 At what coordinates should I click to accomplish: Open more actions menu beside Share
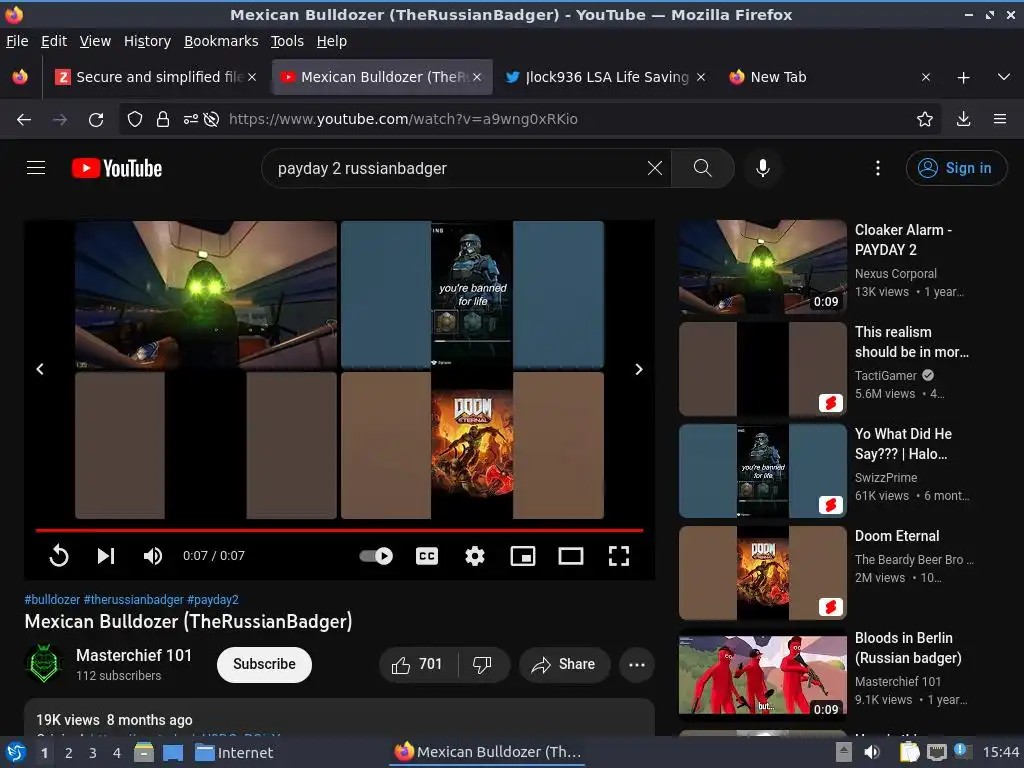(x=637, y=665)
